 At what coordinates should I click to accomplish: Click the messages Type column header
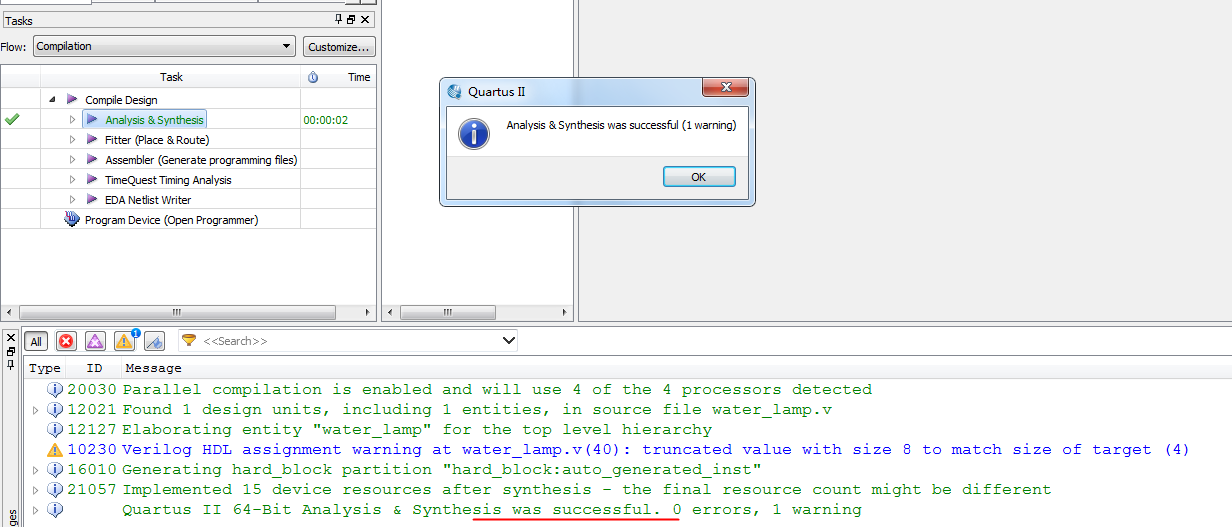click(x=45, y=369)
